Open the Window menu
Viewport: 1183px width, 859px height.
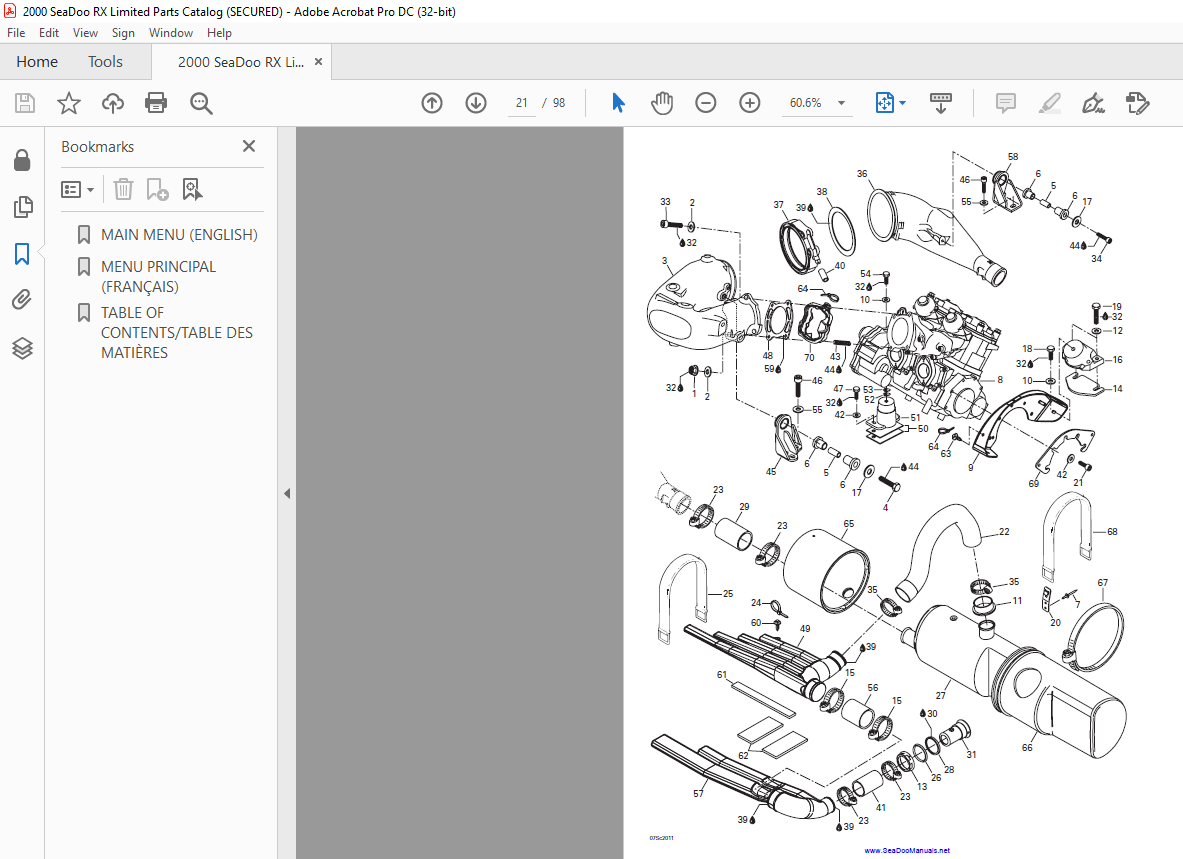pos(171,32)
